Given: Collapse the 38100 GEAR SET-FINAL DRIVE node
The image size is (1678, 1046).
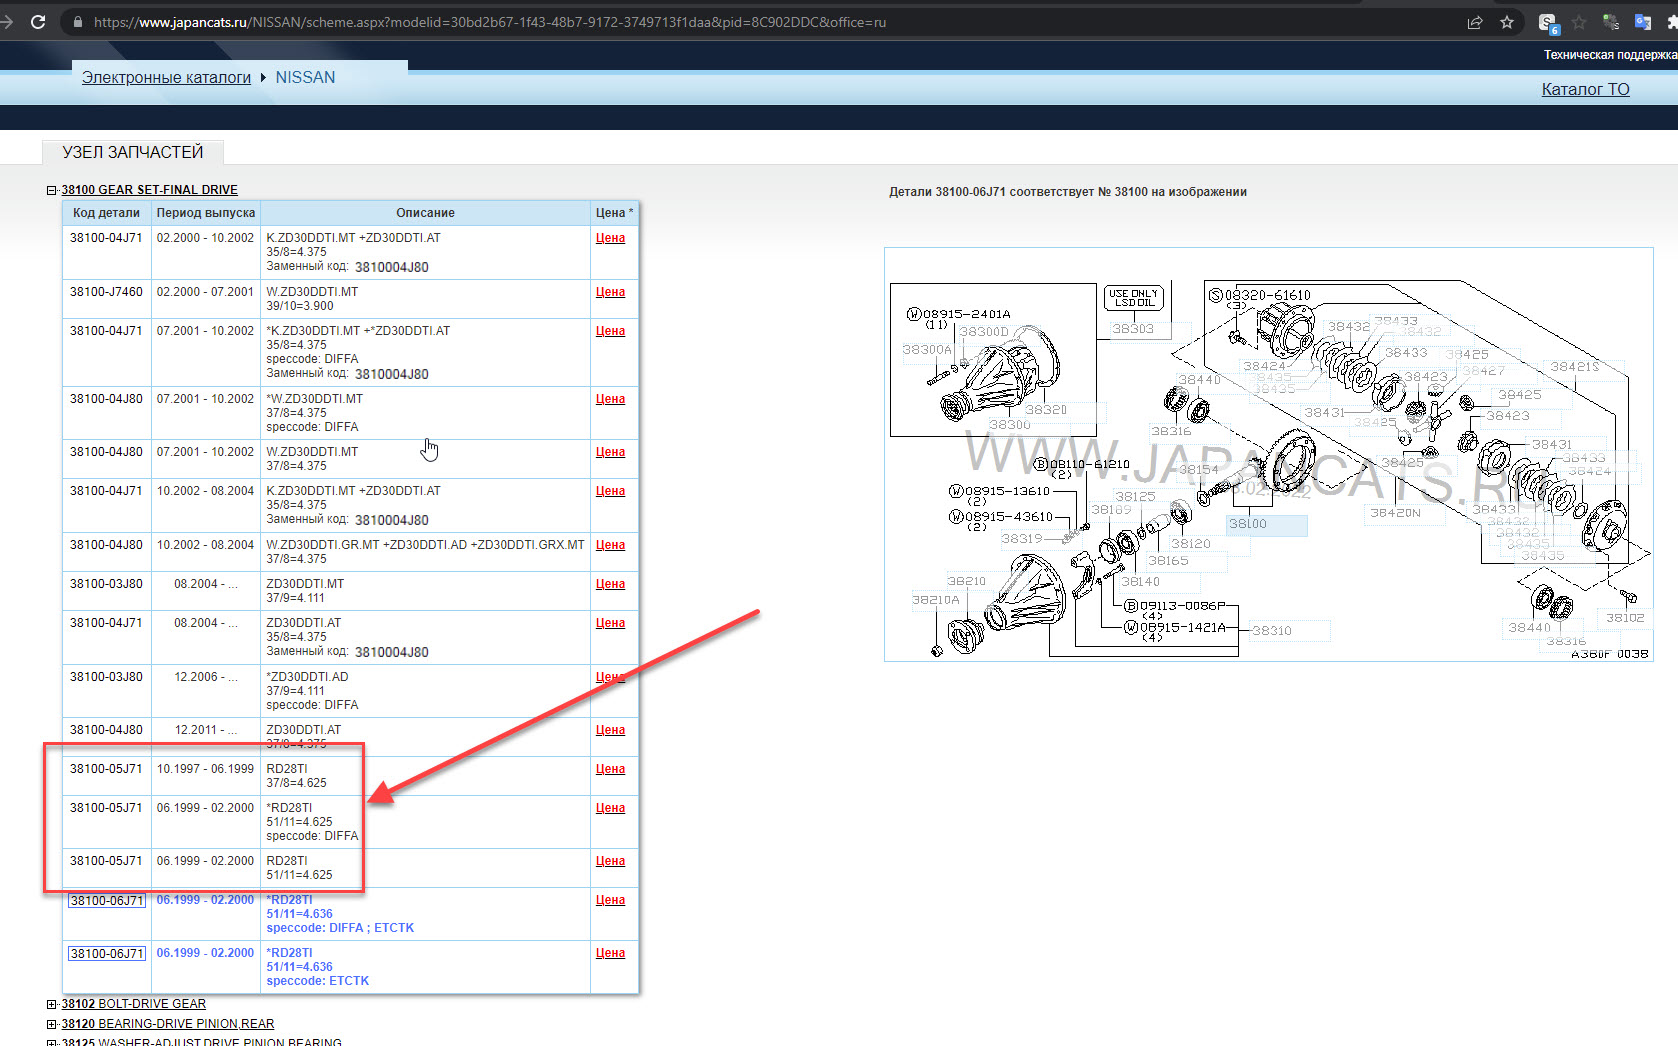Looking at the screenshot, I should coord(52,190).
